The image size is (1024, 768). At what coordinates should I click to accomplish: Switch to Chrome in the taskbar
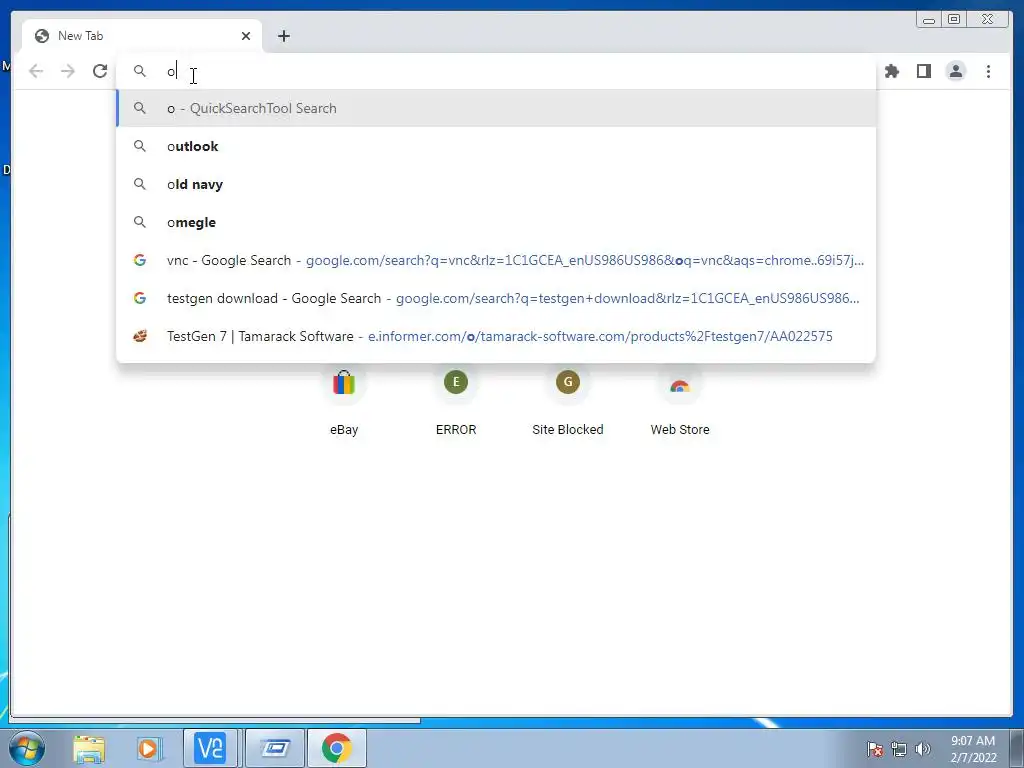tap(336, 748)
